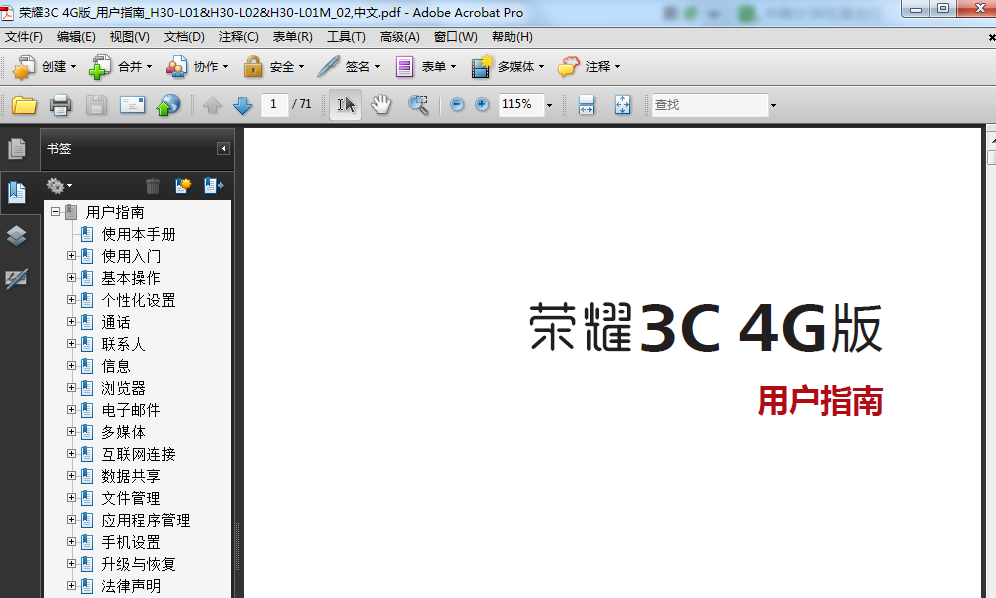Open the Pages thumbnails panel icon
Screen dimensions: 996x598
click(17, 149)
